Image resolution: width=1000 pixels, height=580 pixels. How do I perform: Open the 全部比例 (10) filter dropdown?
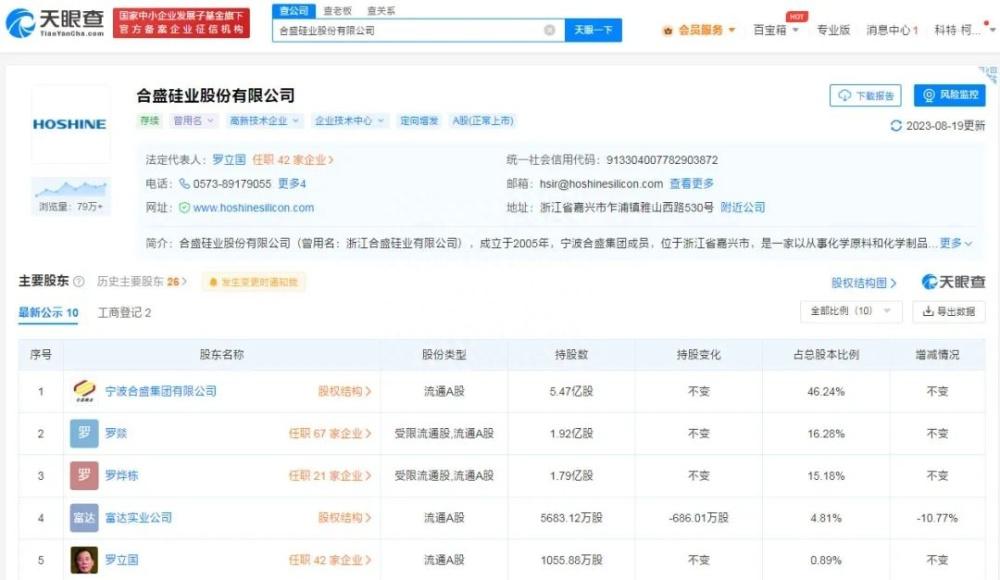pos(851,311)
